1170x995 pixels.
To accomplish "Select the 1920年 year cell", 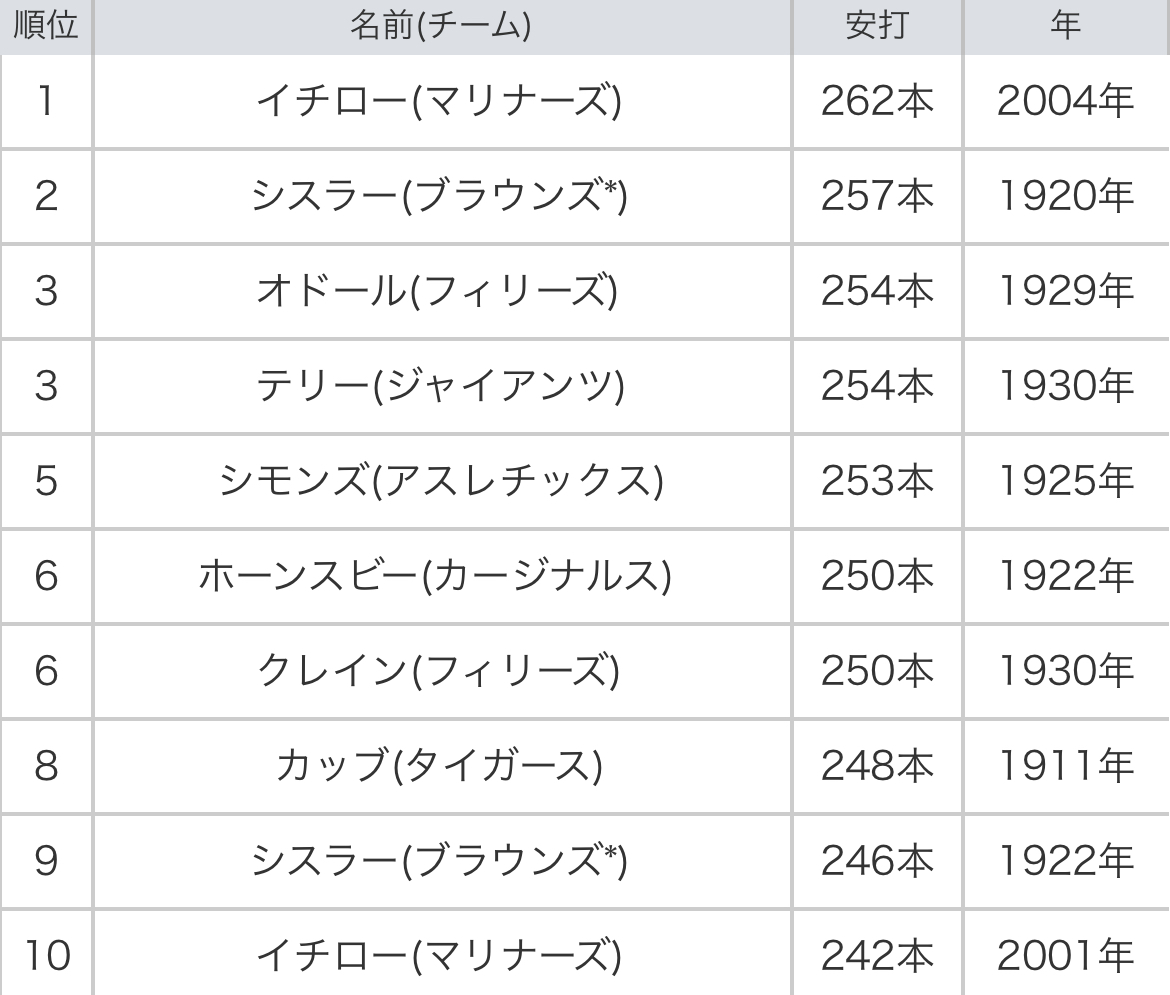I will pos(1066,197).
